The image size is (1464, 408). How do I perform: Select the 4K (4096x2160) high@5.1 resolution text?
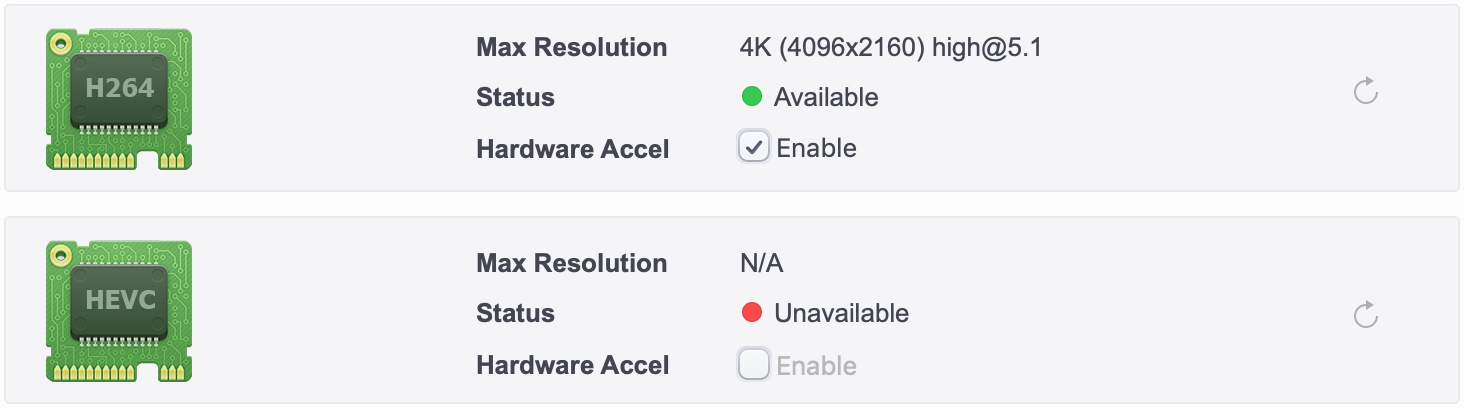(891, 47)
